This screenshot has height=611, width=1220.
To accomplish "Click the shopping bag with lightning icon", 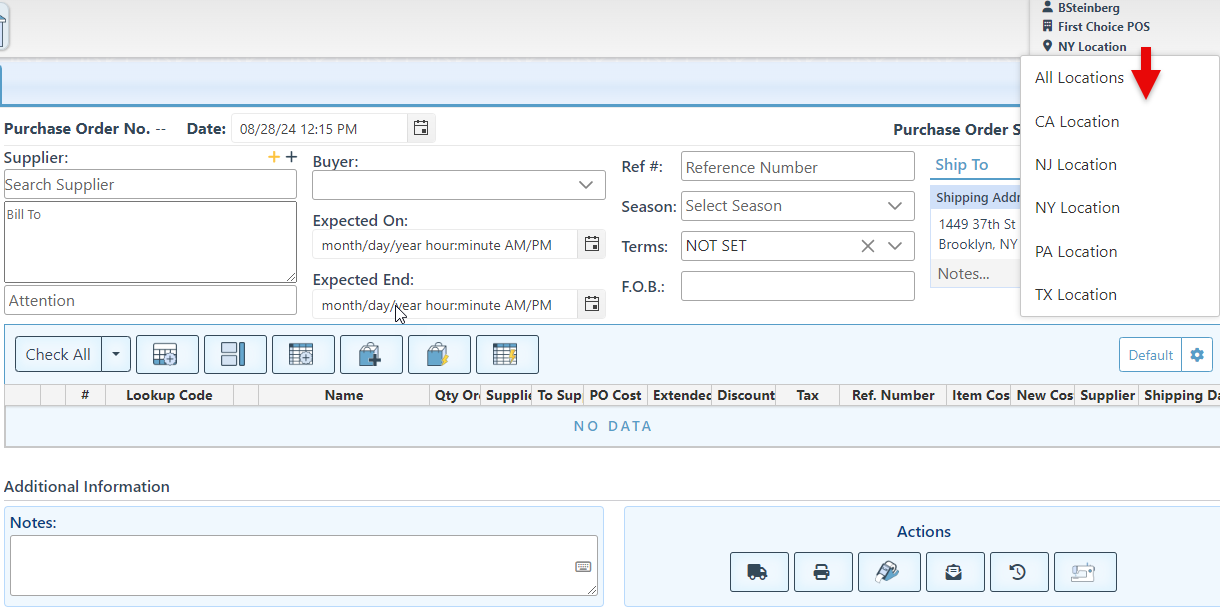I will click(439, 354).
